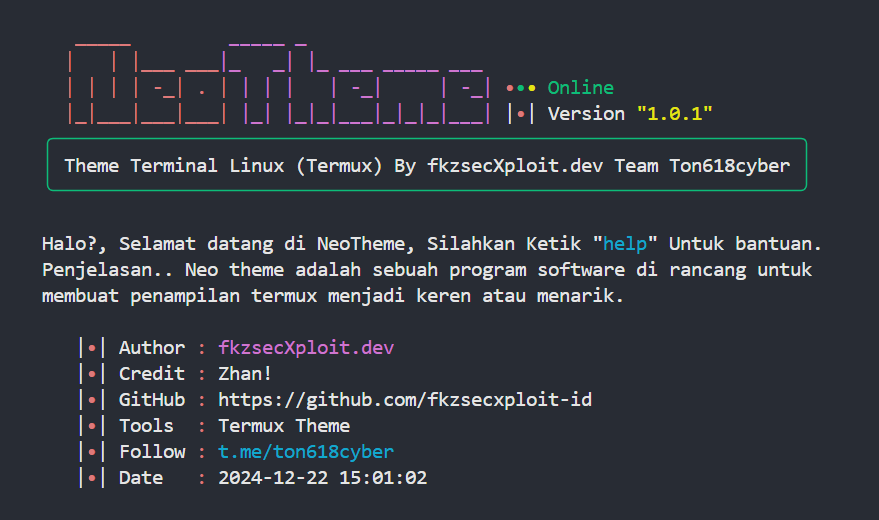Click the bullet marker beside Follow
This screenshot has width=879, height=520.
tap(92, 452)
